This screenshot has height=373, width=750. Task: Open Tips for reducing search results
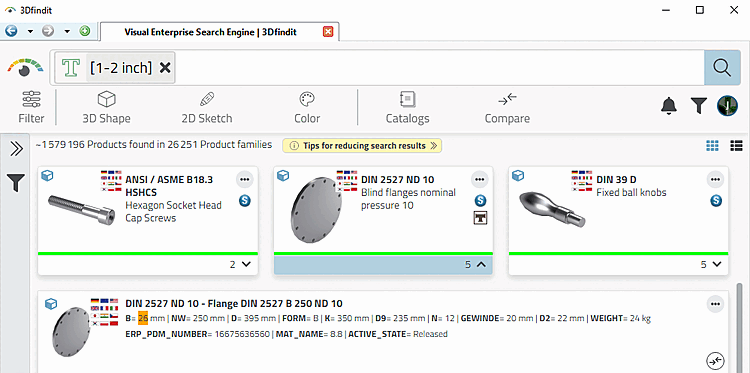pos(362,145)
